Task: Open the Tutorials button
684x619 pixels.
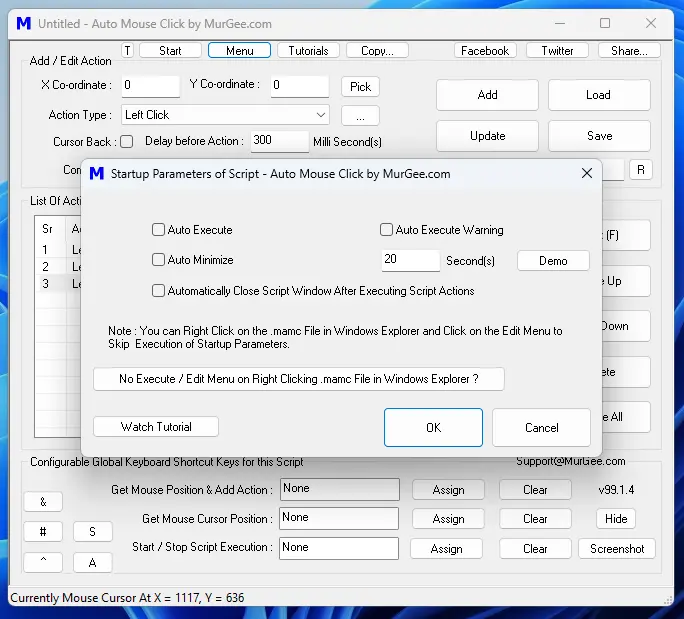Action: click(308, 51)
